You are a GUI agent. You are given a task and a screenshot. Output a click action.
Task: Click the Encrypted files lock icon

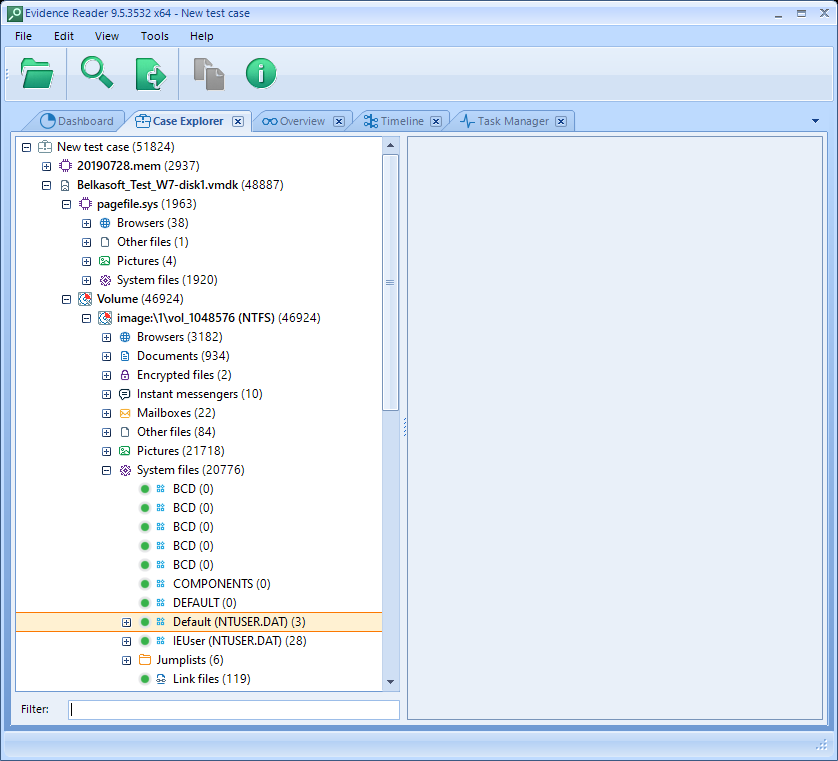(x=125, y=375)
